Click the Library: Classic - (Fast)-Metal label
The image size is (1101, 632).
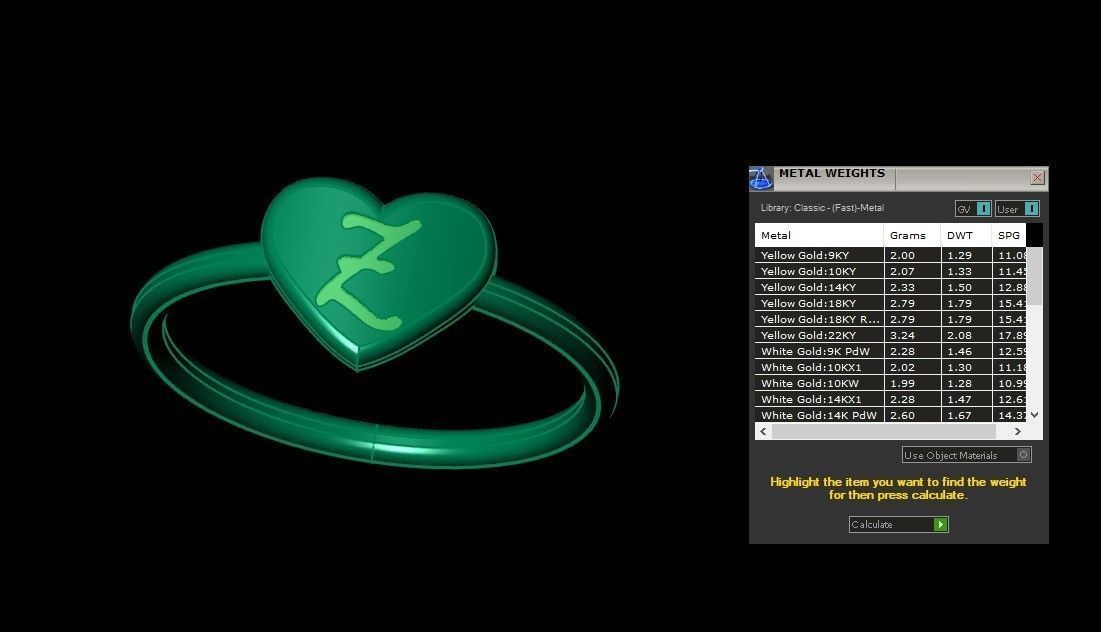822,208
